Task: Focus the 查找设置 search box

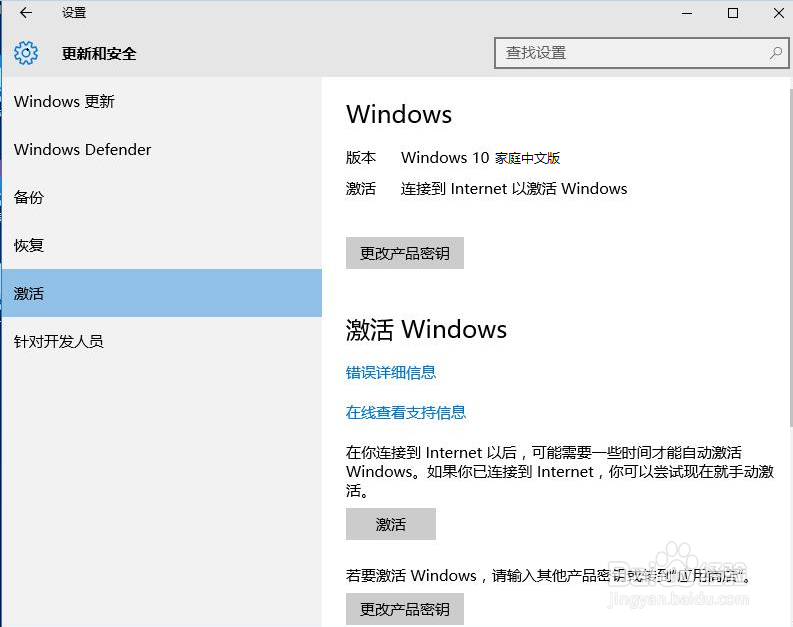Action: tap(641, 53)
